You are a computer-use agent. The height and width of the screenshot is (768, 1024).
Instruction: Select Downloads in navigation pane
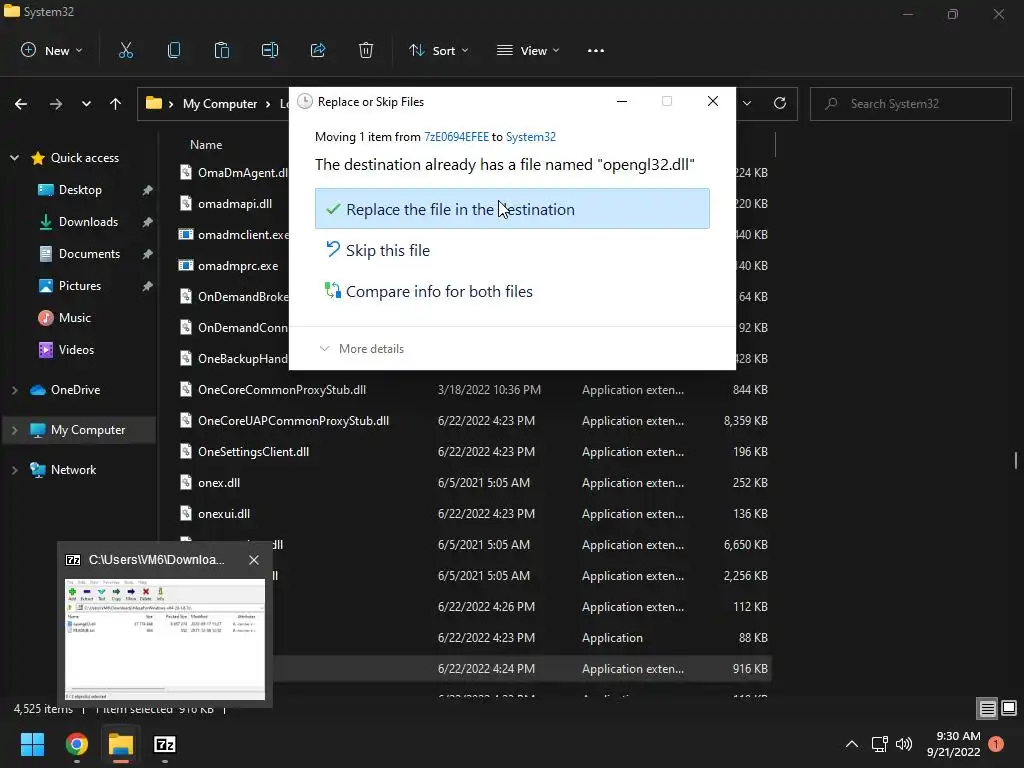pyautogui.click(x=88, y=222)
